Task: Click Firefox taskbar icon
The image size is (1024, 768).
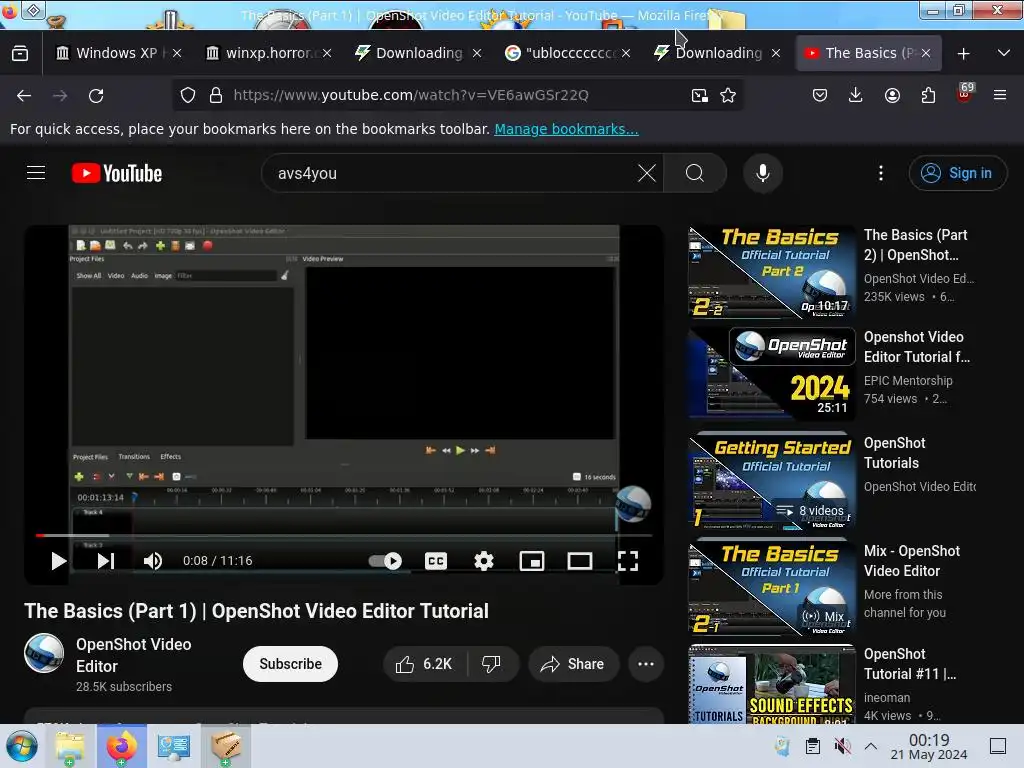Action: click(x=121, y=746)
